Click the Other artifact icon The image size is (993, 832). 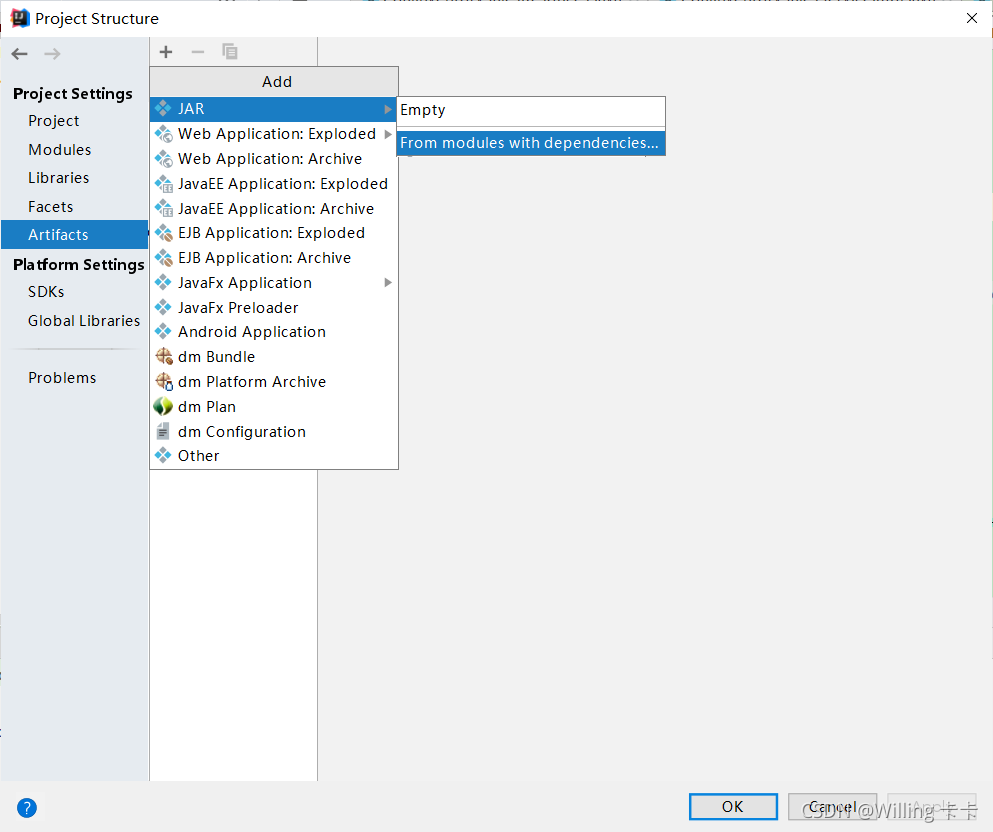(x=163, y=455)
